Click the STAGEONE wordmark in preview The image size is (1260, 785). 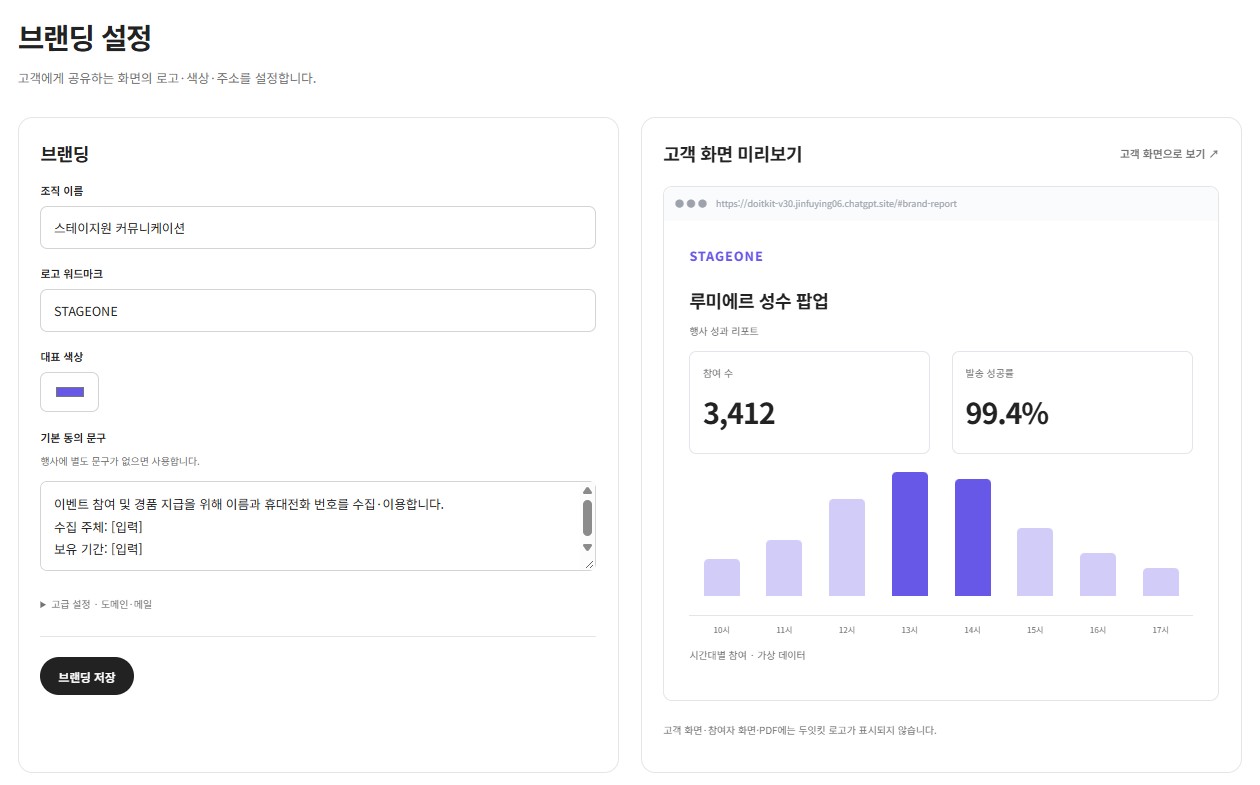[726, 257]
